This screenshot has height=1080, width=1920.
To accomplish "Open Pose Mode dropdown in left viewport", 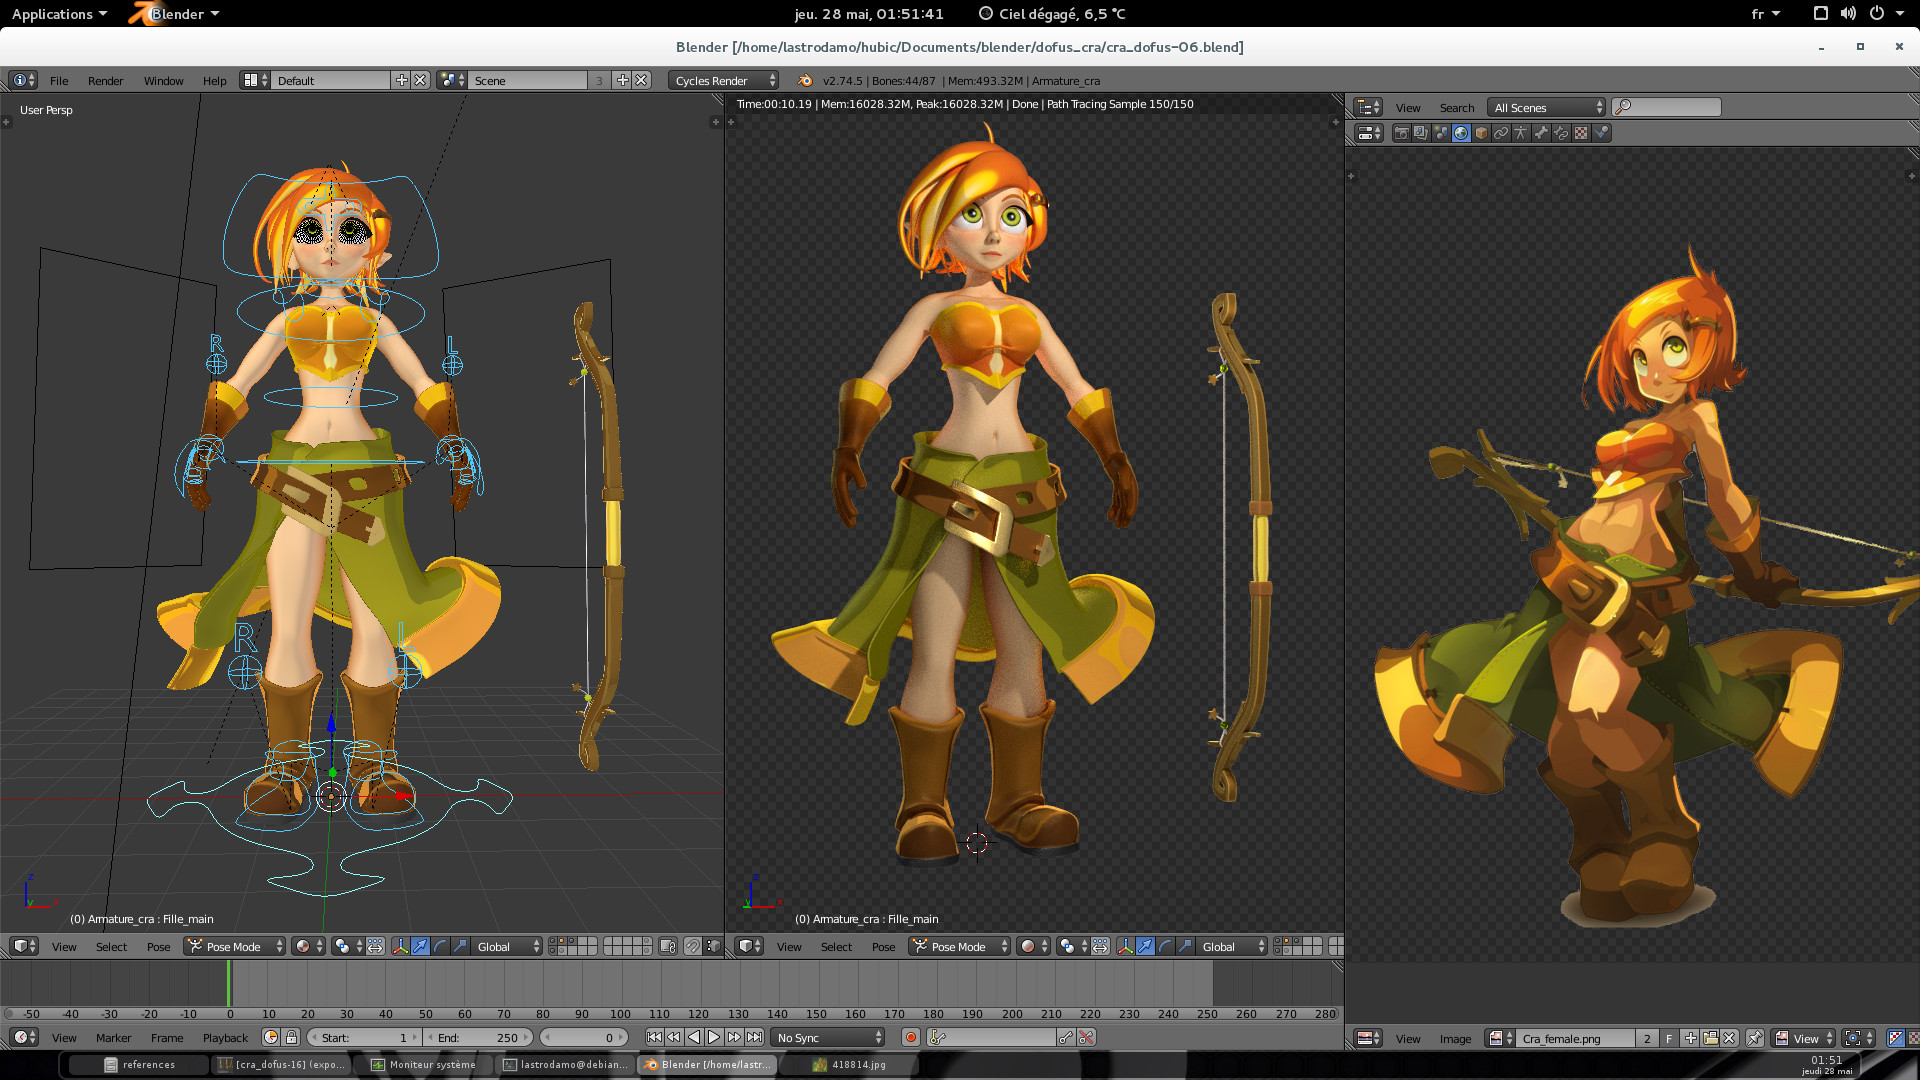I will pyautogui.click(x=235, y=946).
